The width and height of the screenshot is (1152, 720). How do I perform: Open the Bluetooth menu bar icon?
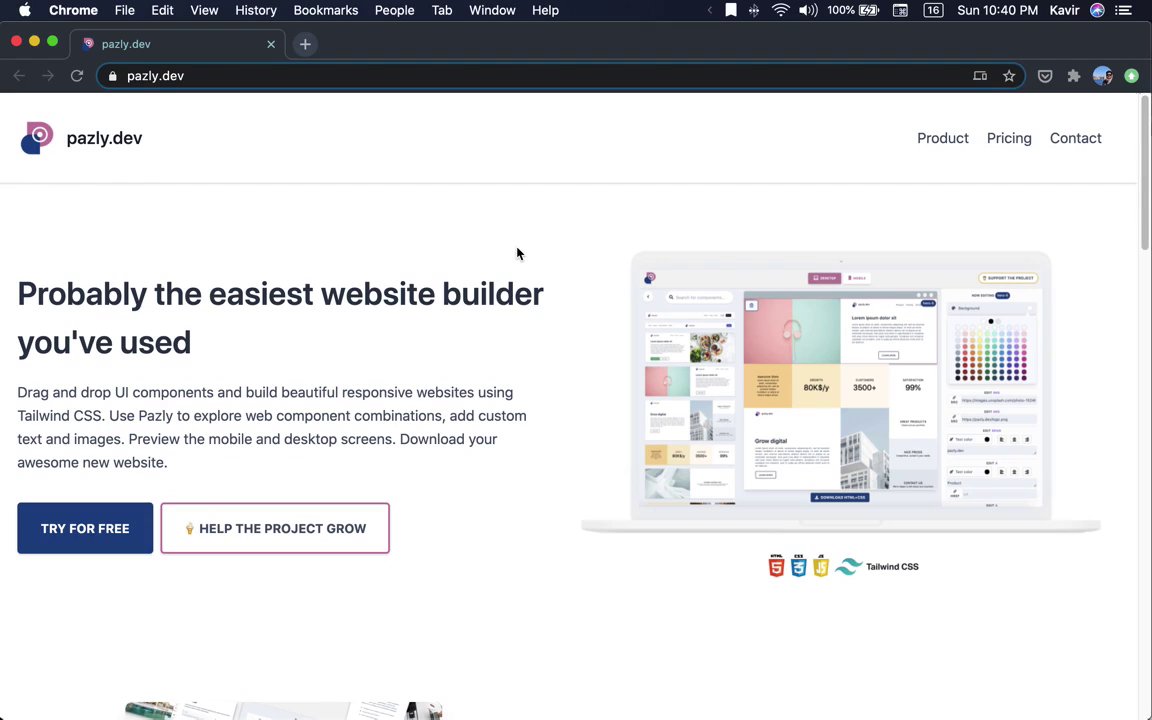pyautogui.click(x=754, y=10)
